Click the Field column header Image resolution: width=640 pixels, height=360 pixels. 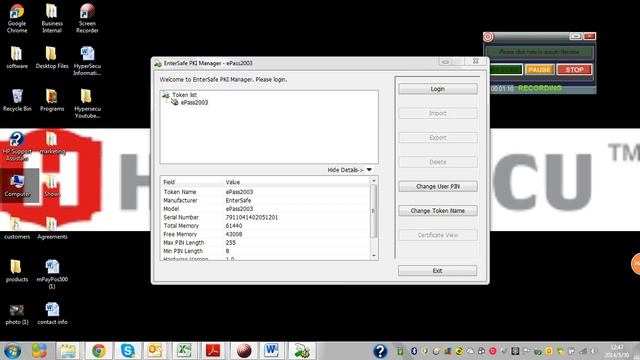169,182
